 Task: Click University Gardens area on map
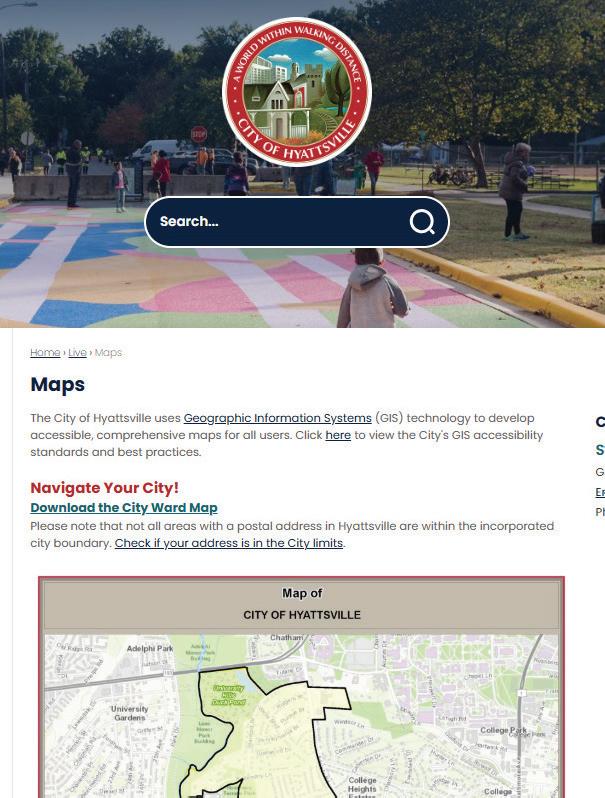130,713
